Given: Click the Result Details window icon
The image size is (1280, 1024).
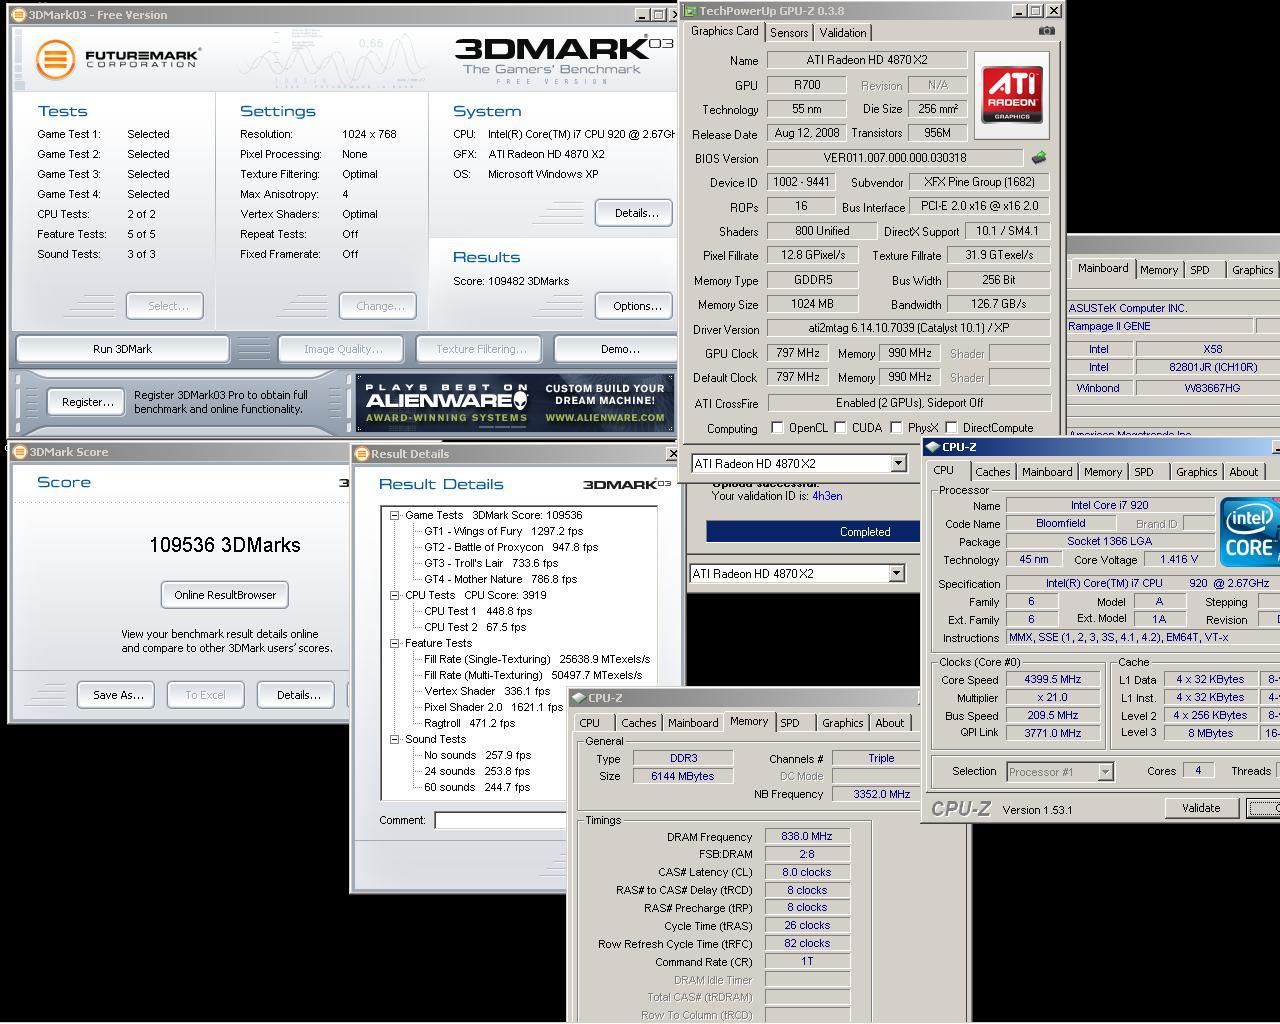Looking at the screenshot, I should click(362, 454).
